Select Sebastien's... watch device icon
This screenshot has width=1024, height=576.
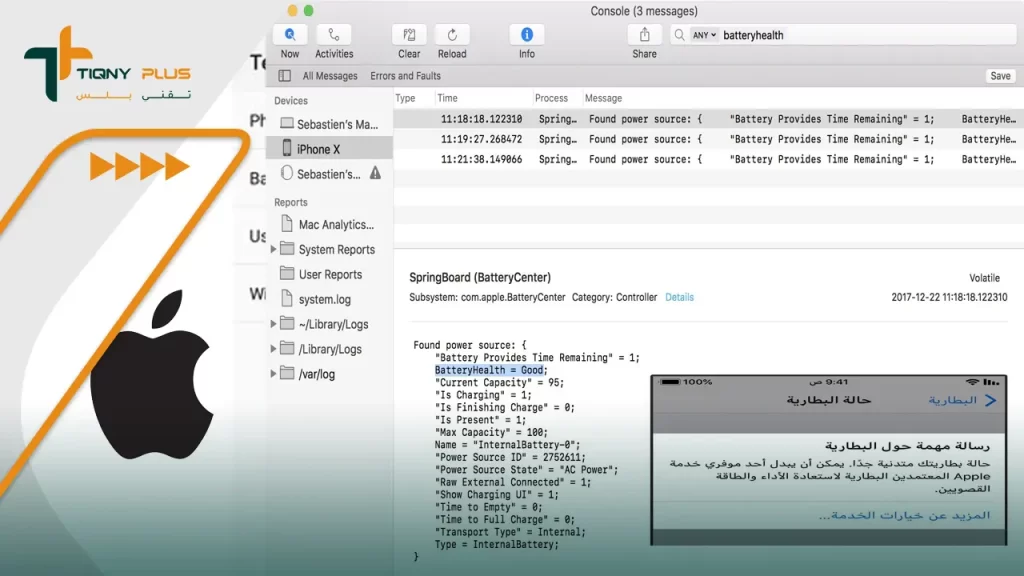click(287, 173)
